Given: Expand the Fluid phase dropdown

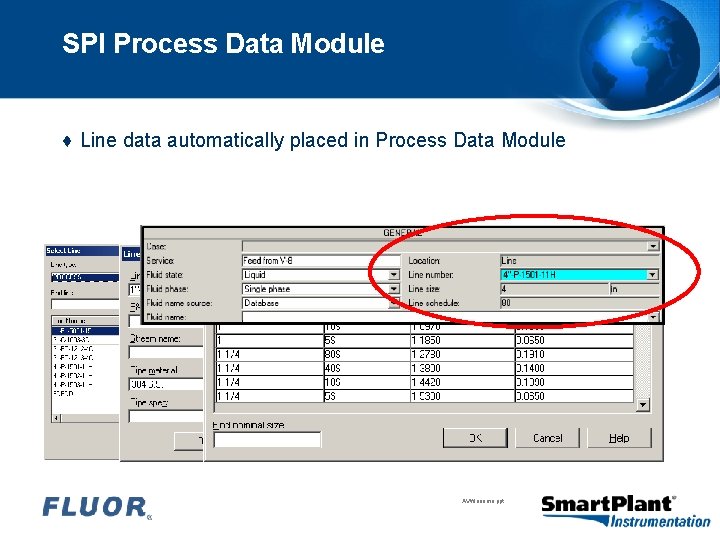Looking at the screenshot, I should (394, 289).
